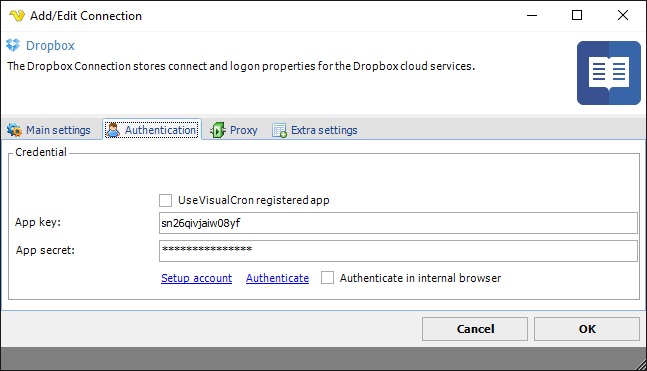Open the Proxy tab
Viewport: 647px width, 371px height.
(234, 130)
